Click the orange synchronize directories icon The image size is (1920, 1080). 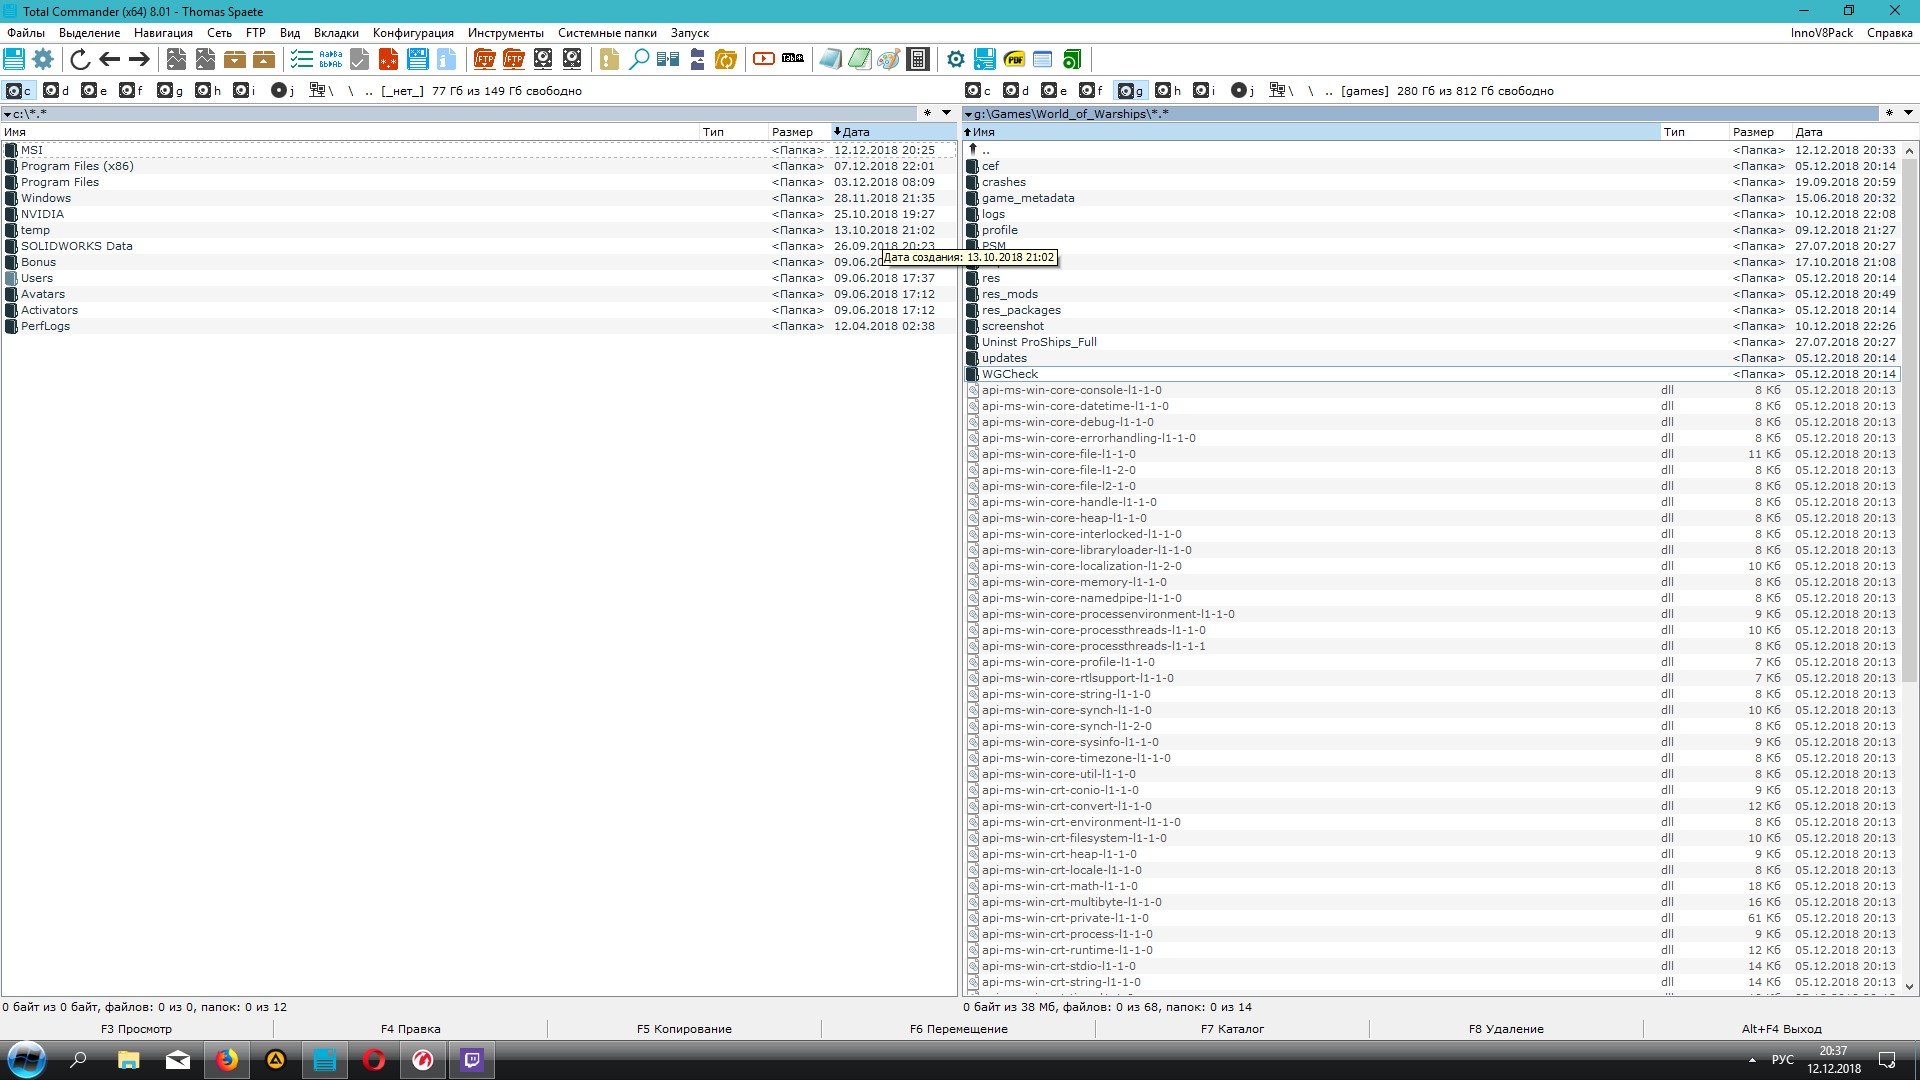(726, 59)
